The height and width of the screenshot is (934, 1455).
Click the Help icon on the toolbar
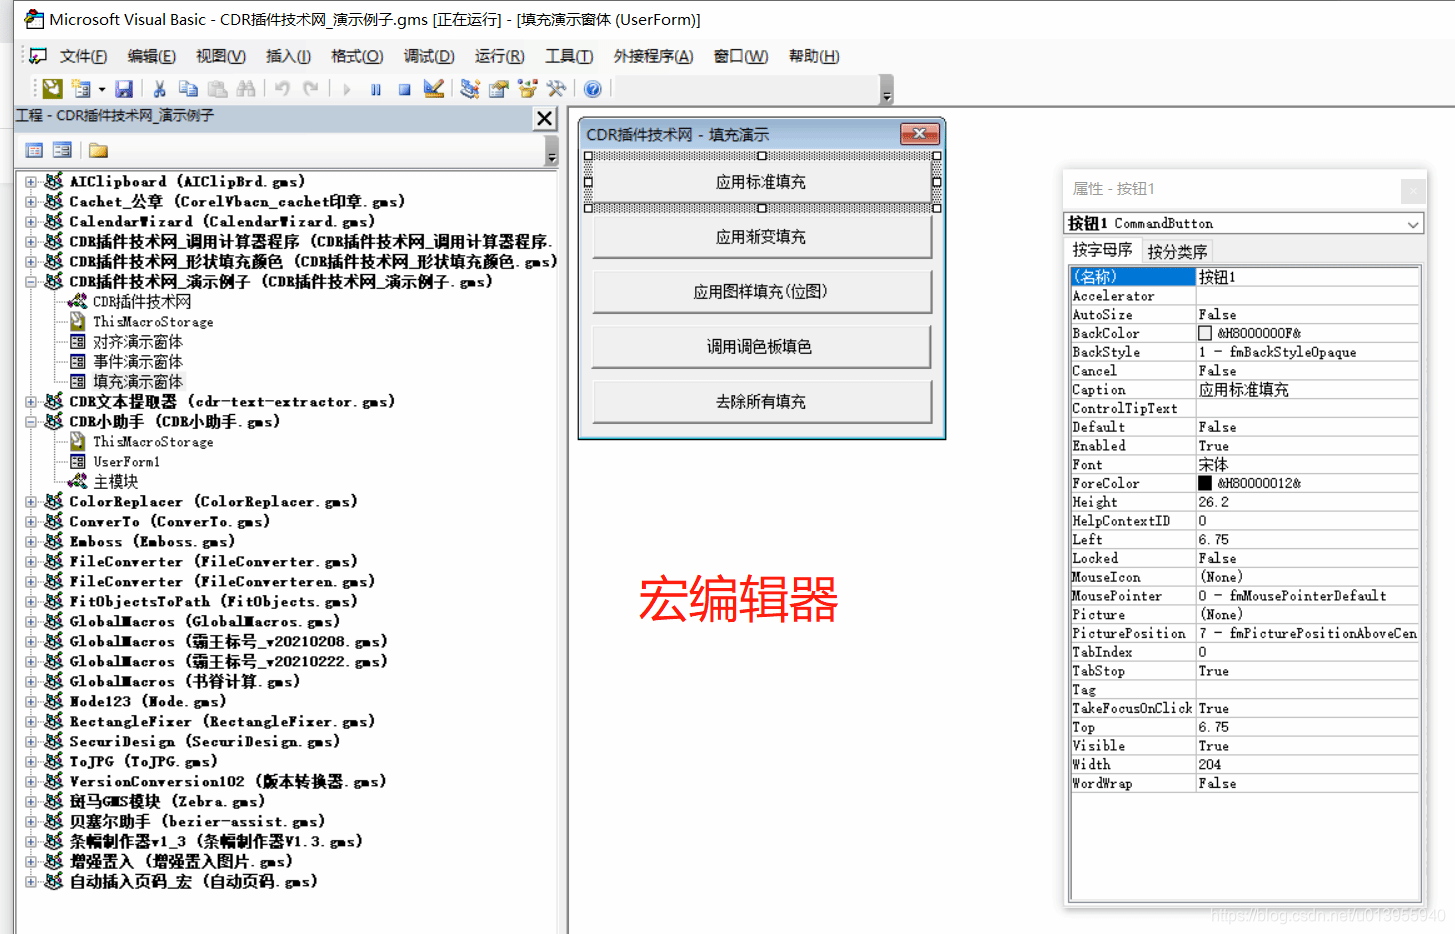[592, 89]
